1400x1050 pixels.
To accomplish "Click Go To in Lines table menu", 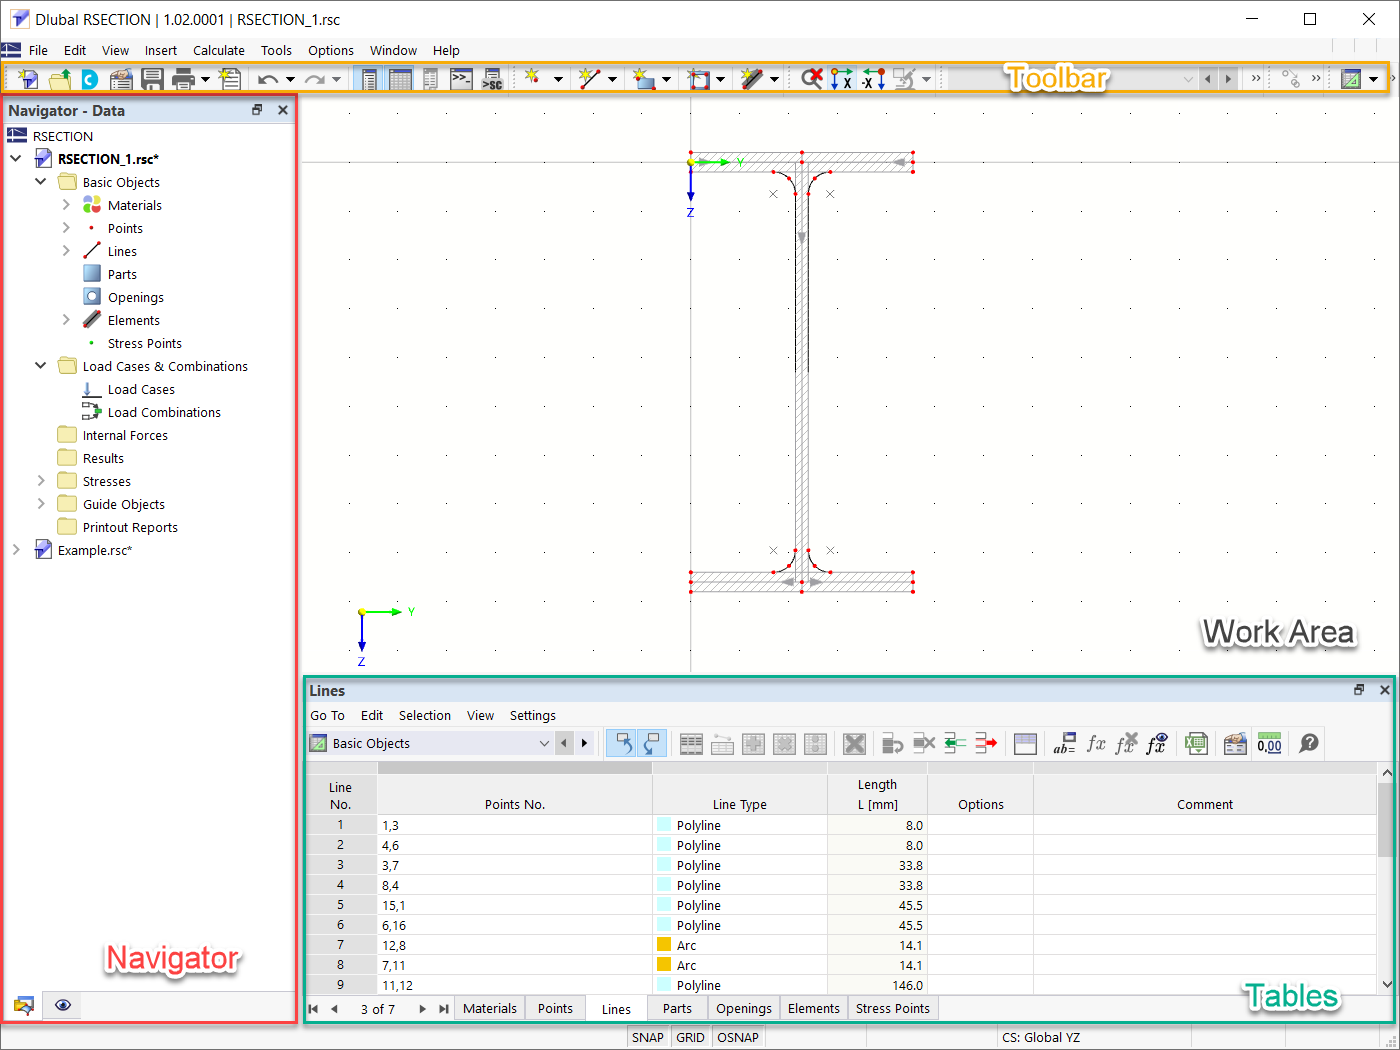I will click(x=327, y=715).
